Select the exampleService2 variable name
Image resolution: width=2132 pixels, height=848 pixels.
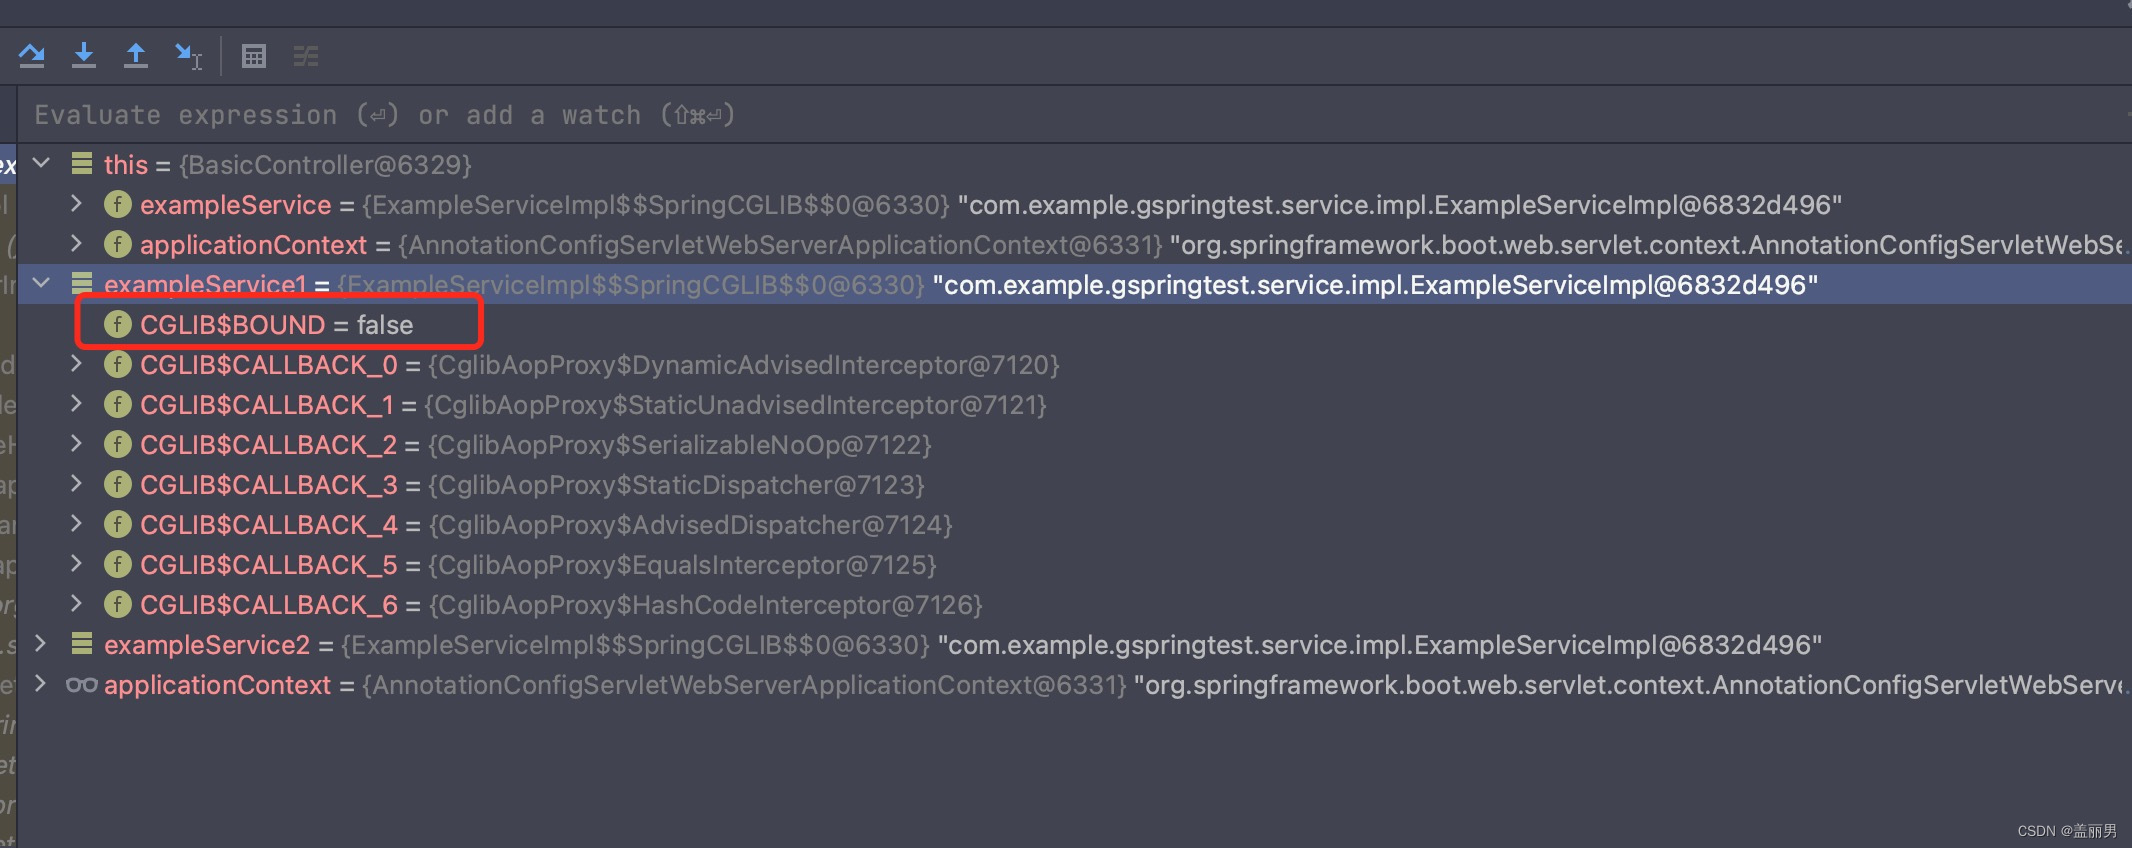(x=207, y=645)
